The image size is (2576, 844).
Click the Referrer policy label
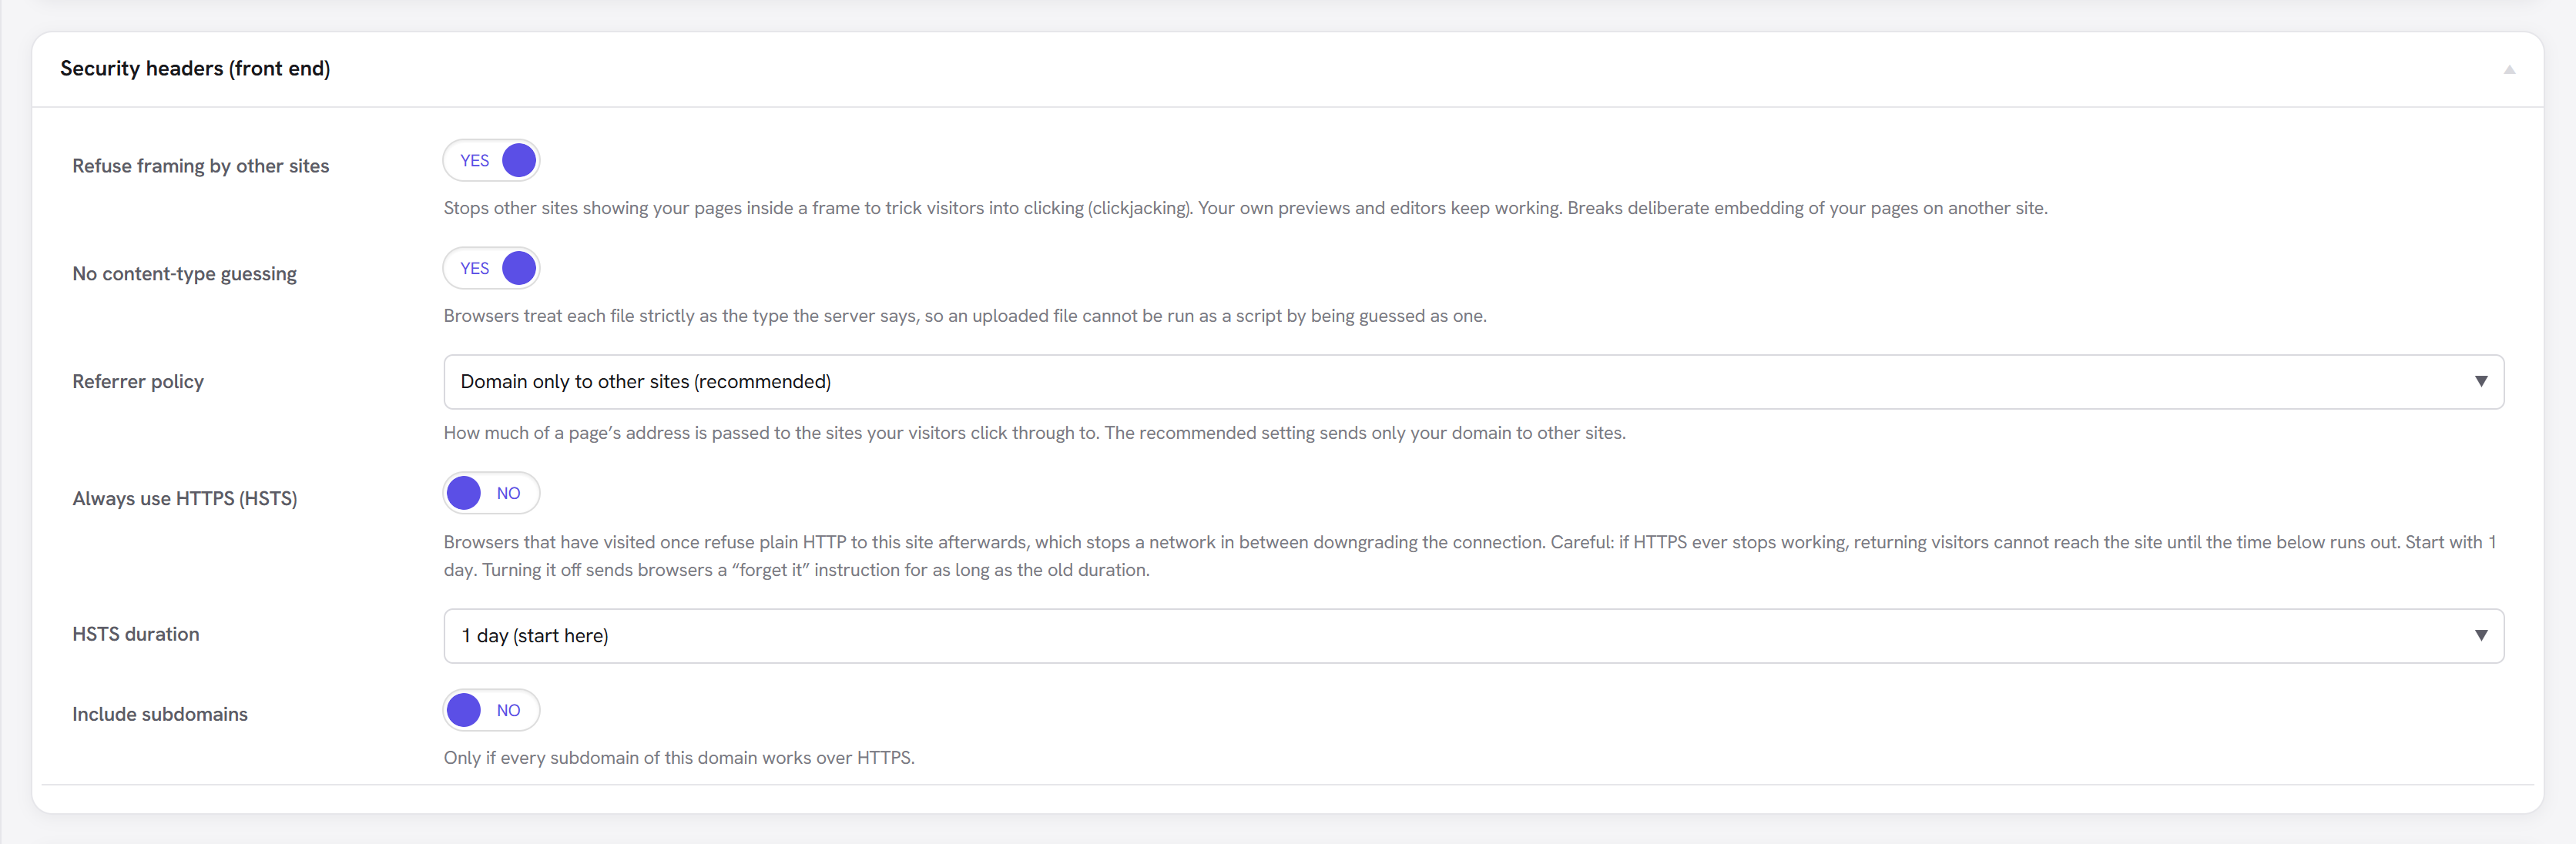point(138,382)
